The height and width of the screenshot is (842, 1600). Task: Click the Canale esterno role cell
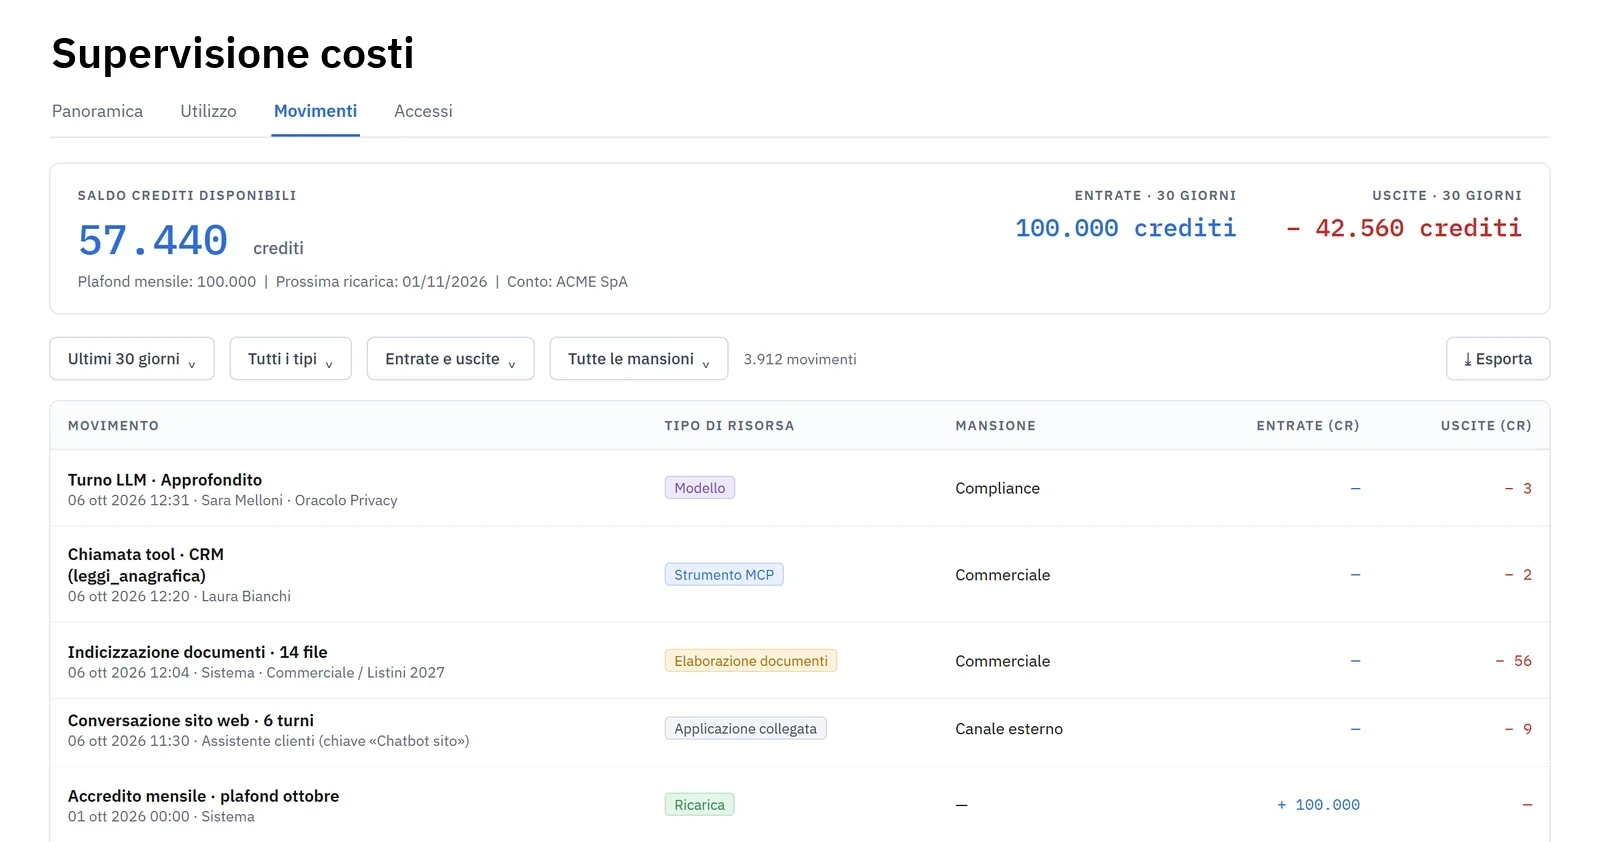pyautogui.click(x=1009, y=729)
